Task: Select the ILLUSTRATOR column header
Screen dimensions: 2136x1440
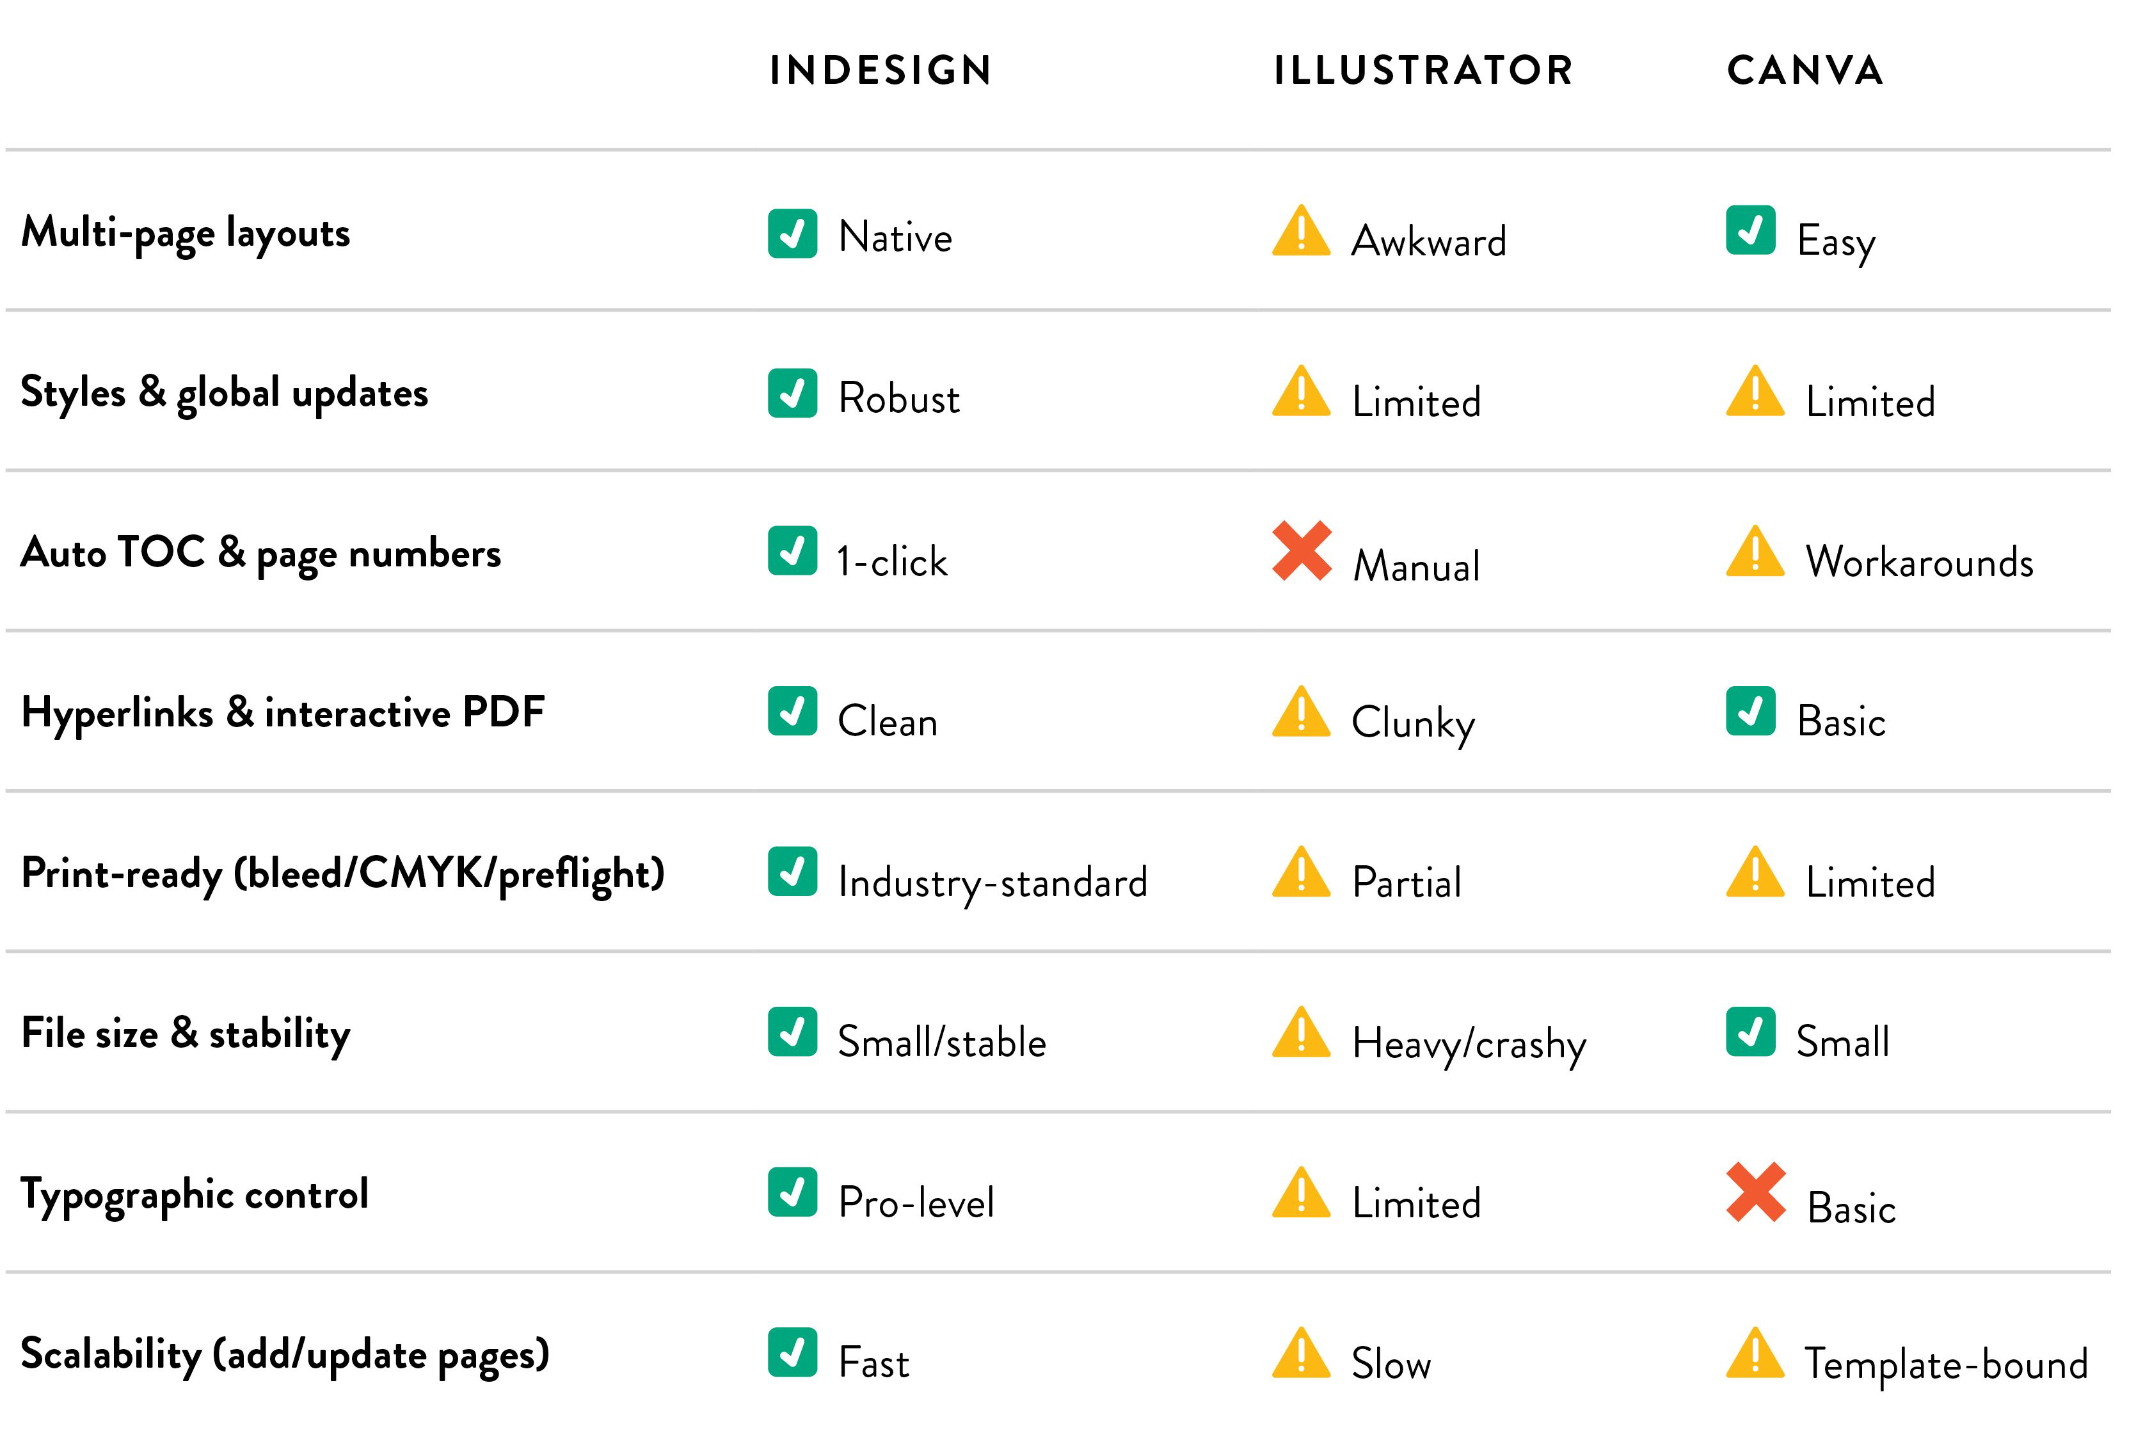Action: (1423, 71)
